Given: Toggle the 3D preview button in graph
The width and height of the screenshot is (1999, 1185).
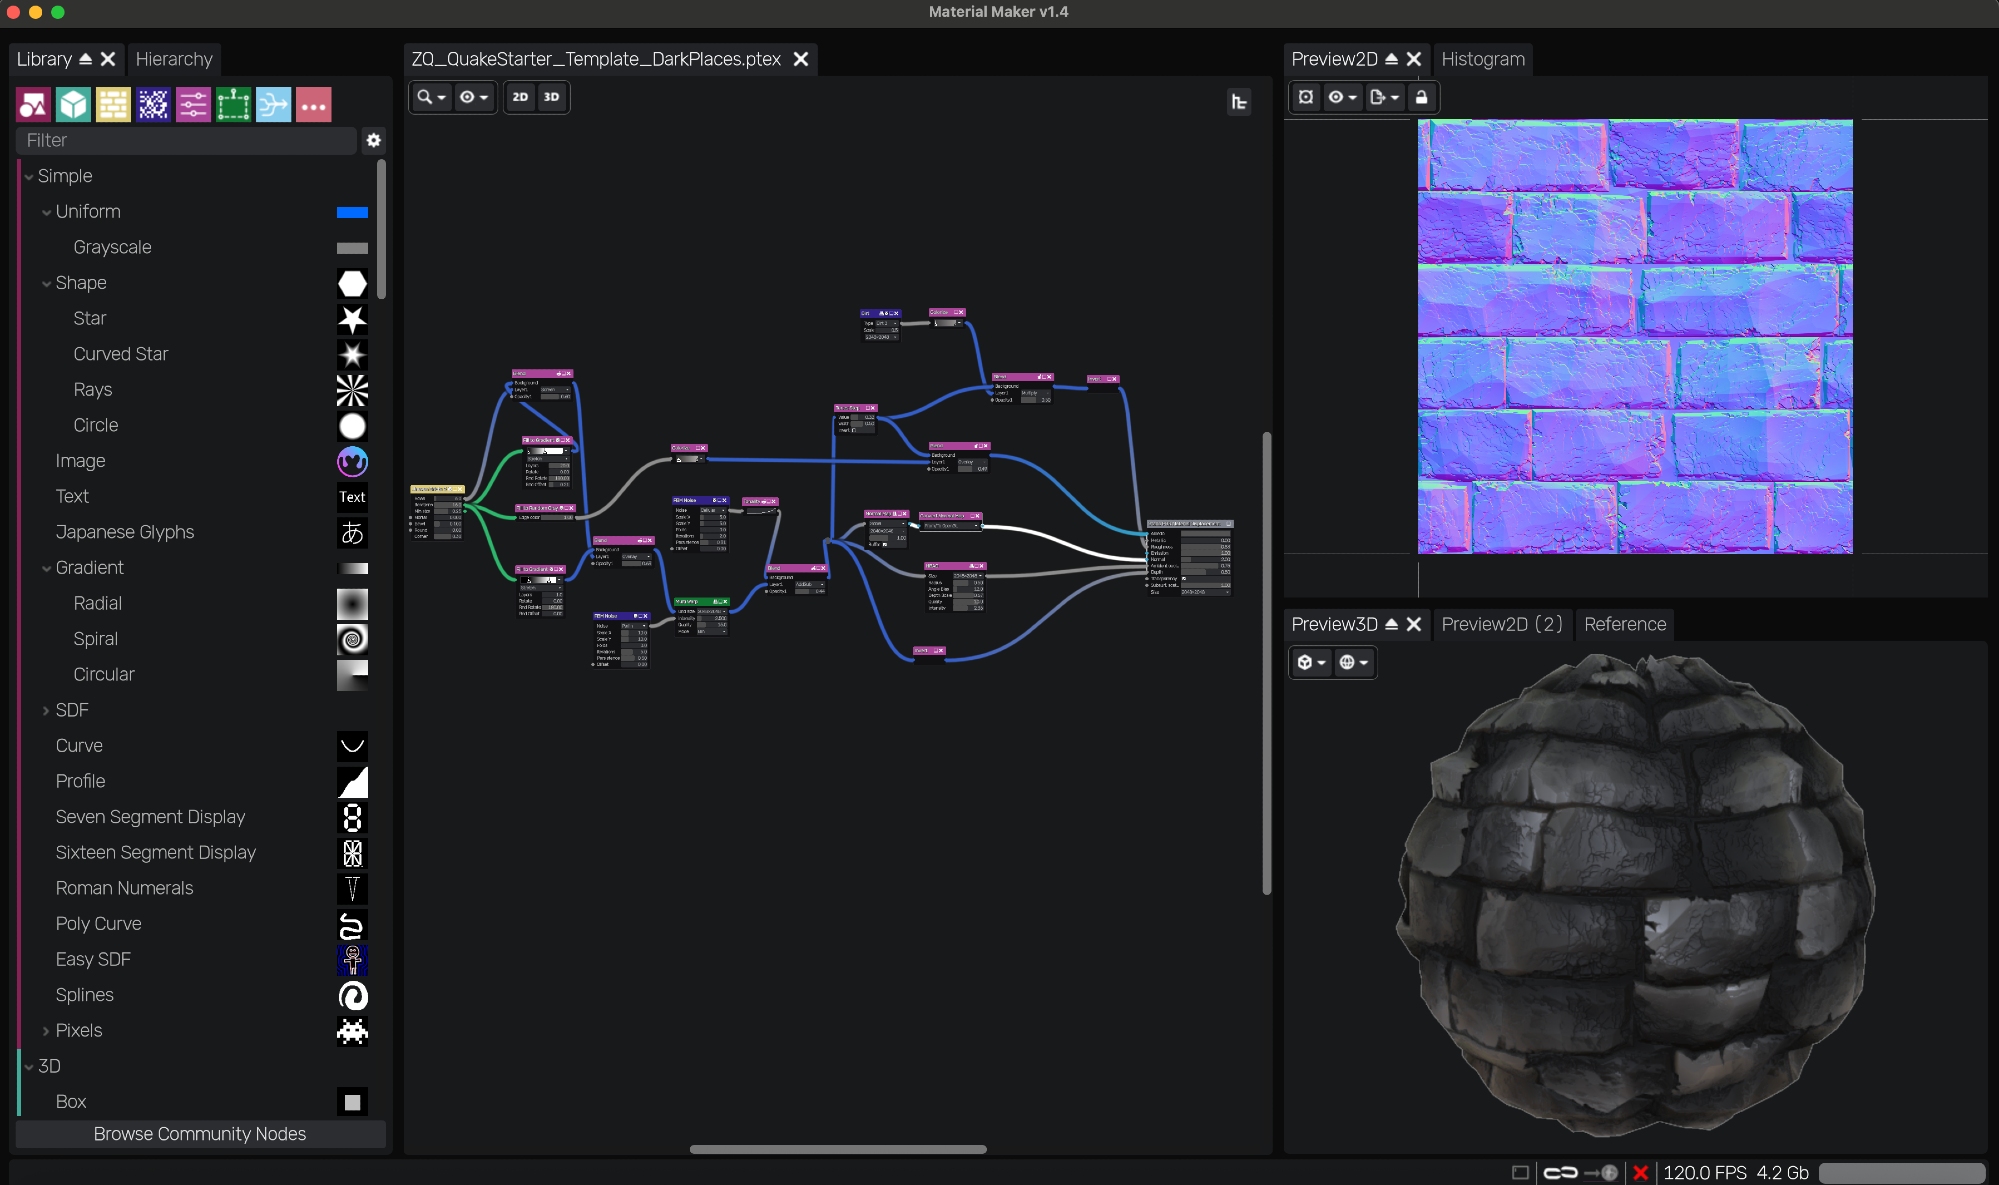Looking at the screenshot, I should click(x=551, y=97).
